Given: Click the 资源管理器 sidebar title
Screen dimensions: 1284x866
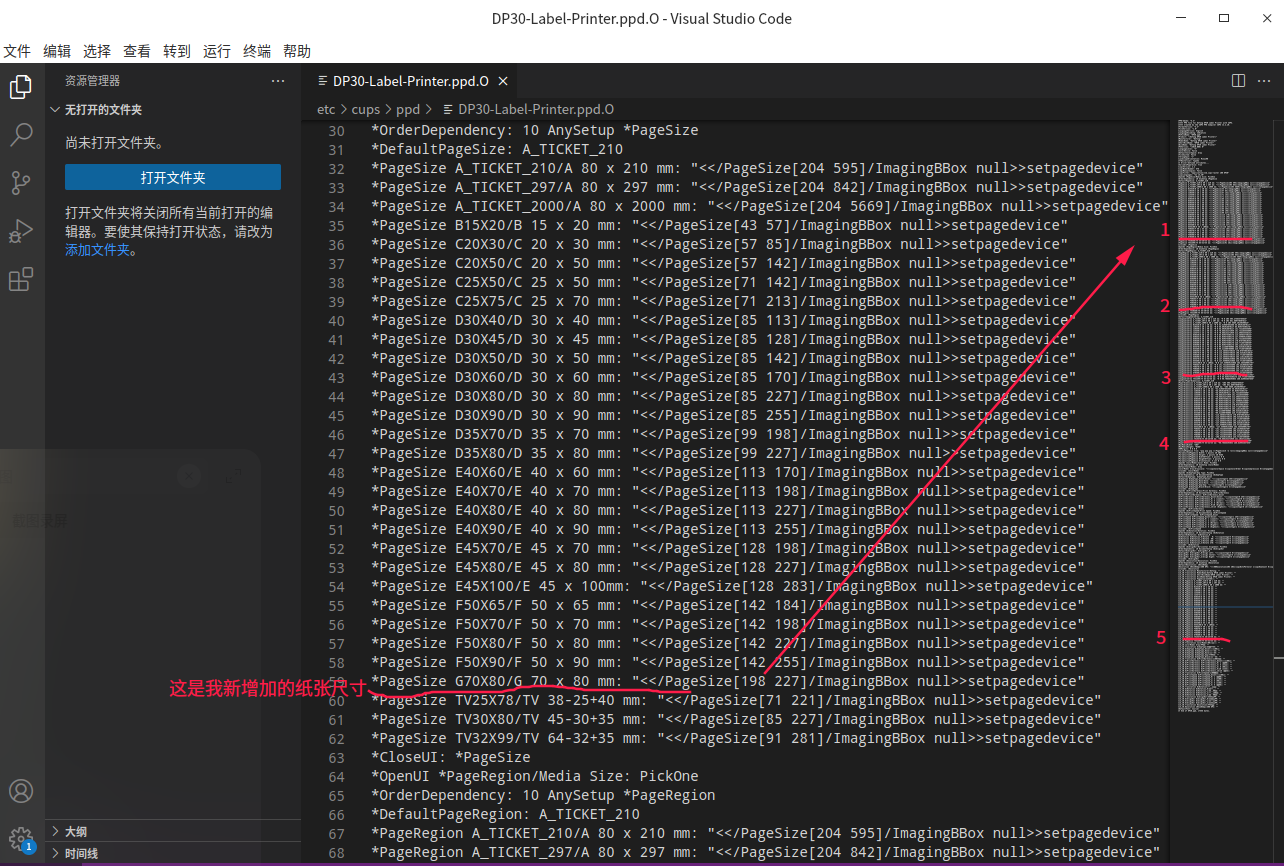Looking at the screenshot, I should [92, 81].
